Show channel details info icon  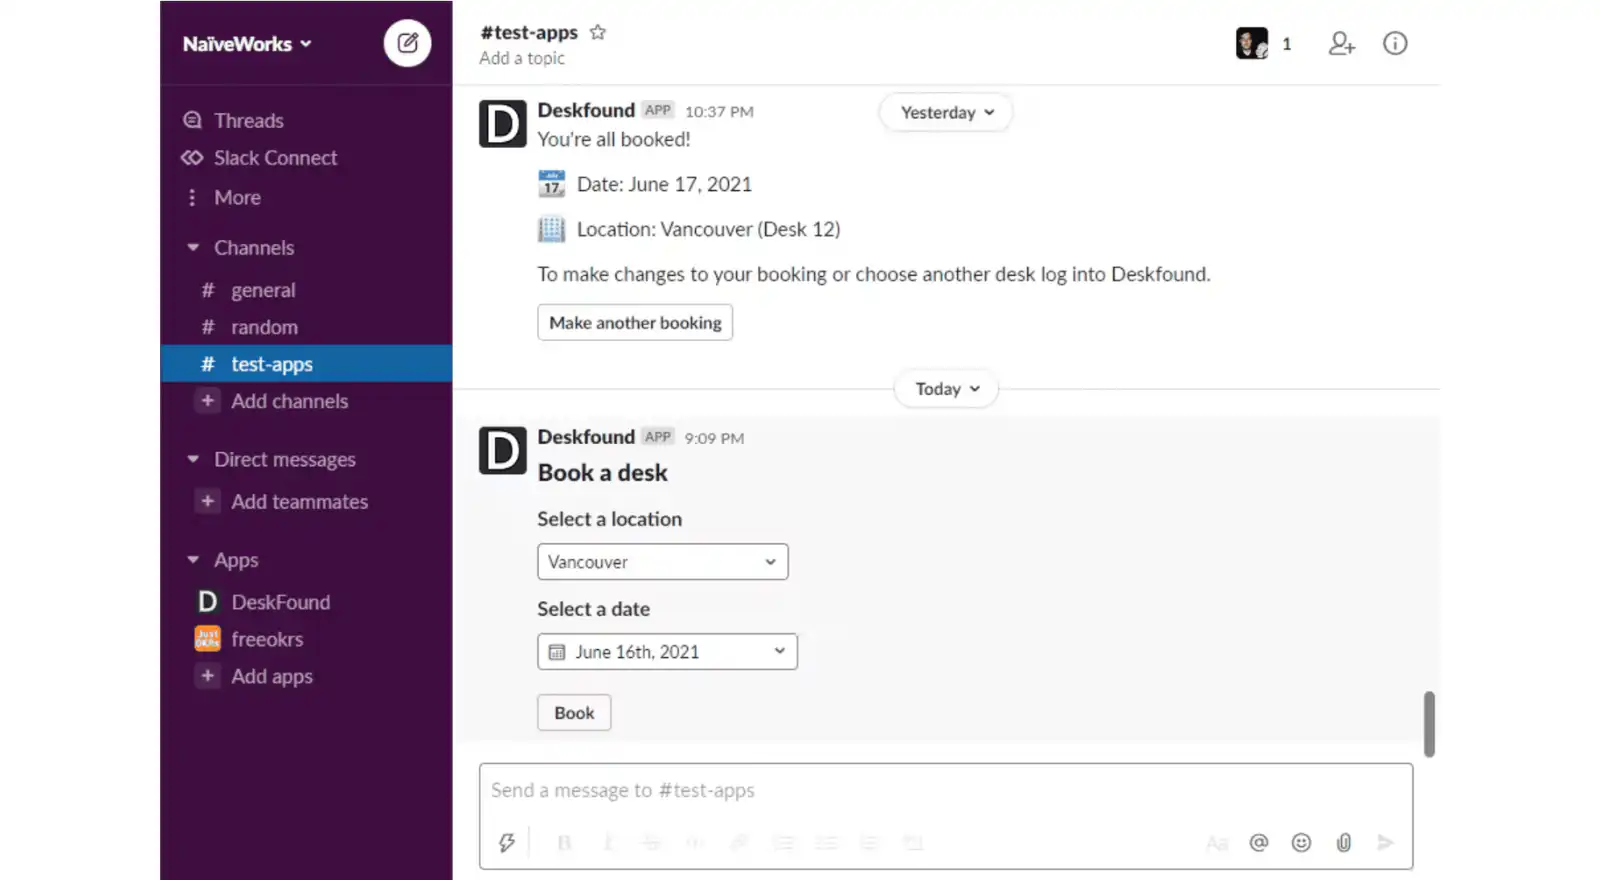[1395, 43]
